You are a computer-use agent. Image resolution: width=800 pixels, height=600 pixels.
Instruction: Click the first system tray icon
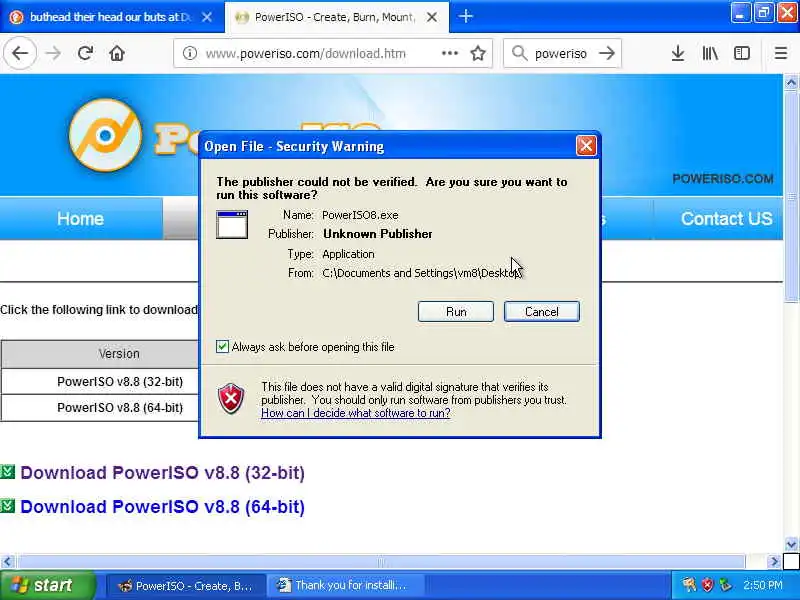689,585
